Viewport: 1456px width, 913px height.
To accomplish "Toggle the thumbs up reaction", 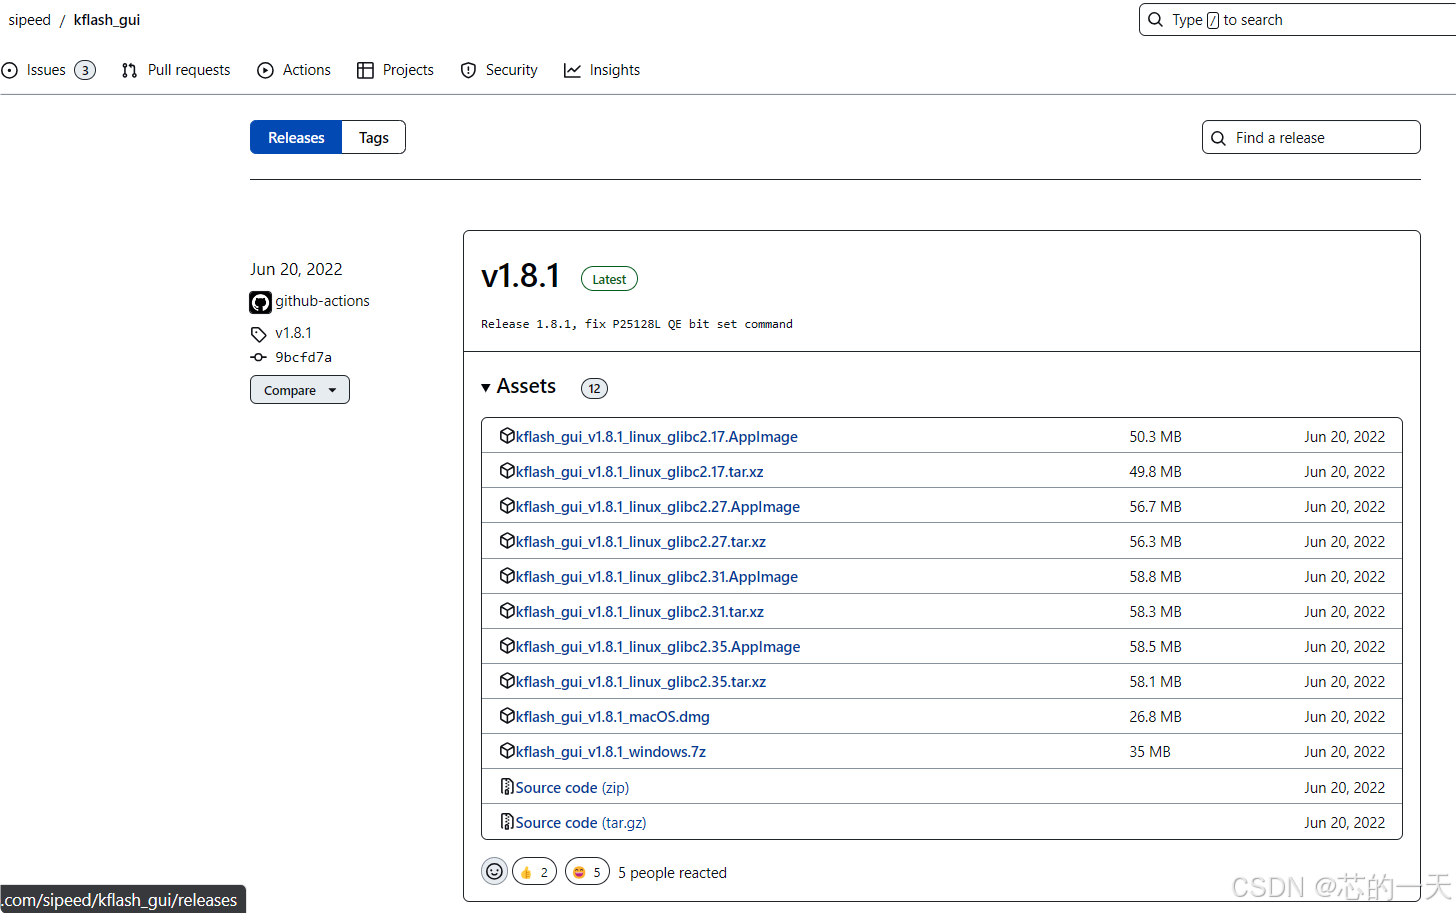I will [534, 872].
